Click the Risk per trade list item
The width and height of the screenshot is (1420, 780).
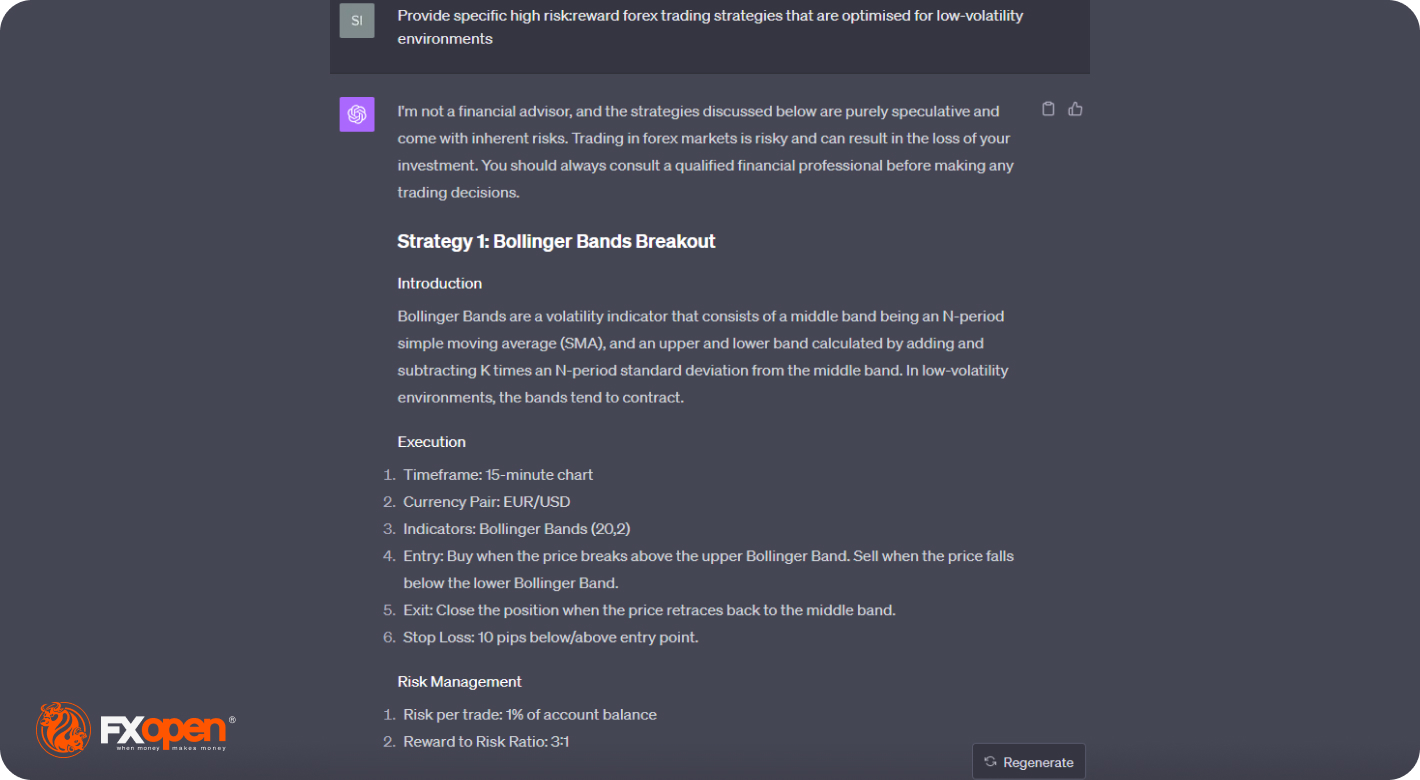(x=529, y=715)
